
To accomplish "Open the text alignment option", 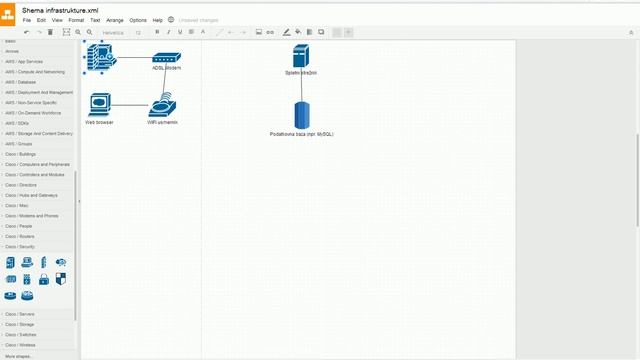I will click(x=191, y=32).
